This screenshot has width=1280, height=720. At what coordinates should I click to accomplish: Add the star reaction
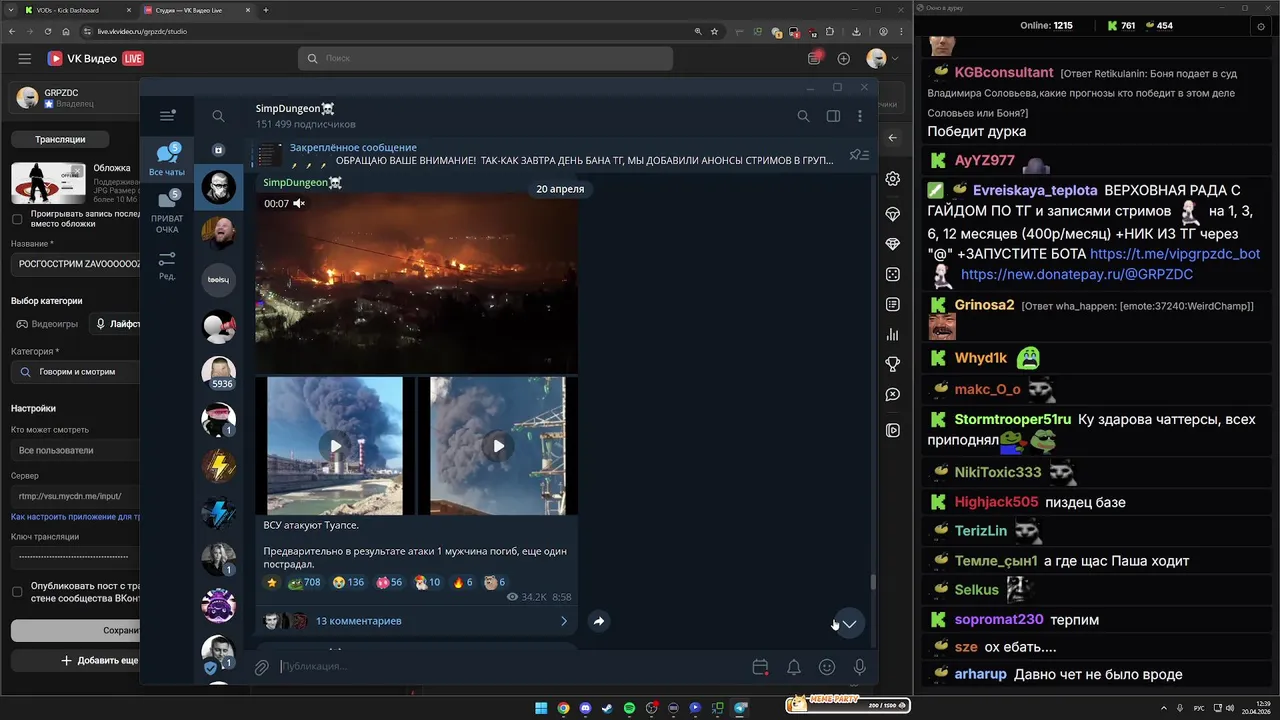coord(272,582)
